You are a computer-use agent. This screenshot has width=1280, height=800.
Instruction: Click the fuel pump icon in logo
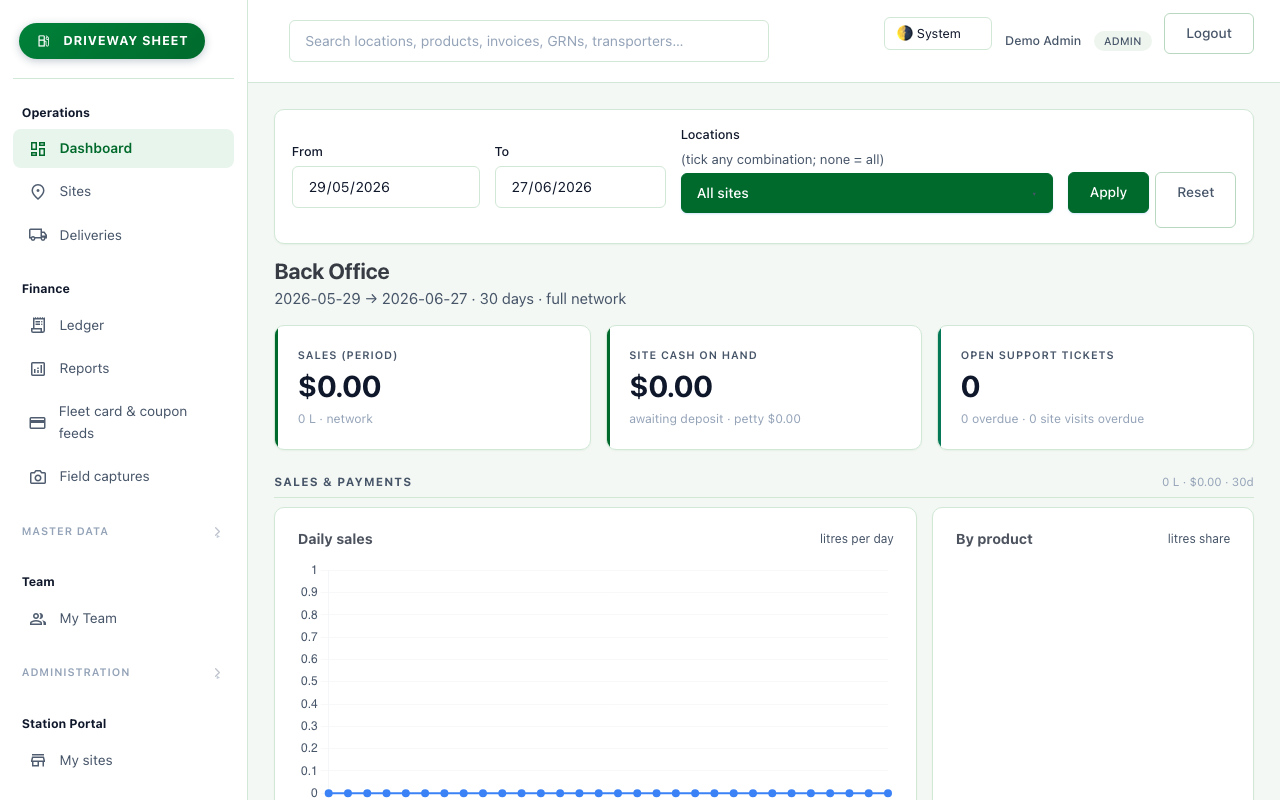click(43, 41)
